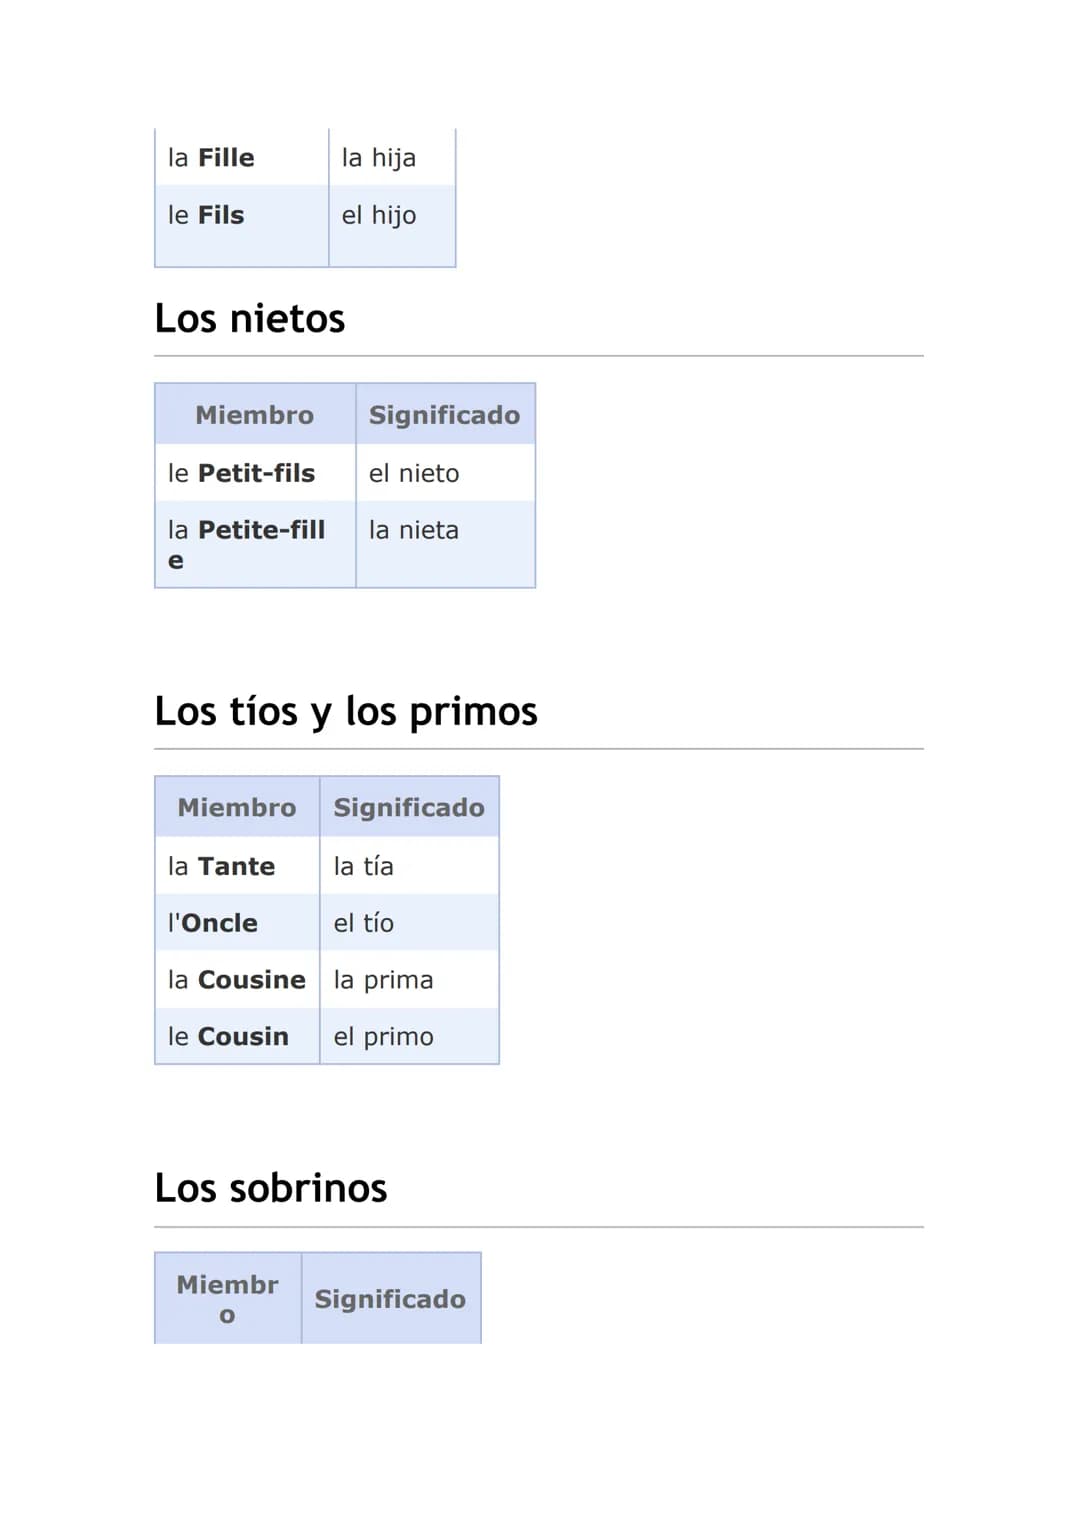The height and width of the screenshot is (1525, 1080).
Task: Select the 'la Tante' cell
Action: tap(237, 866)
